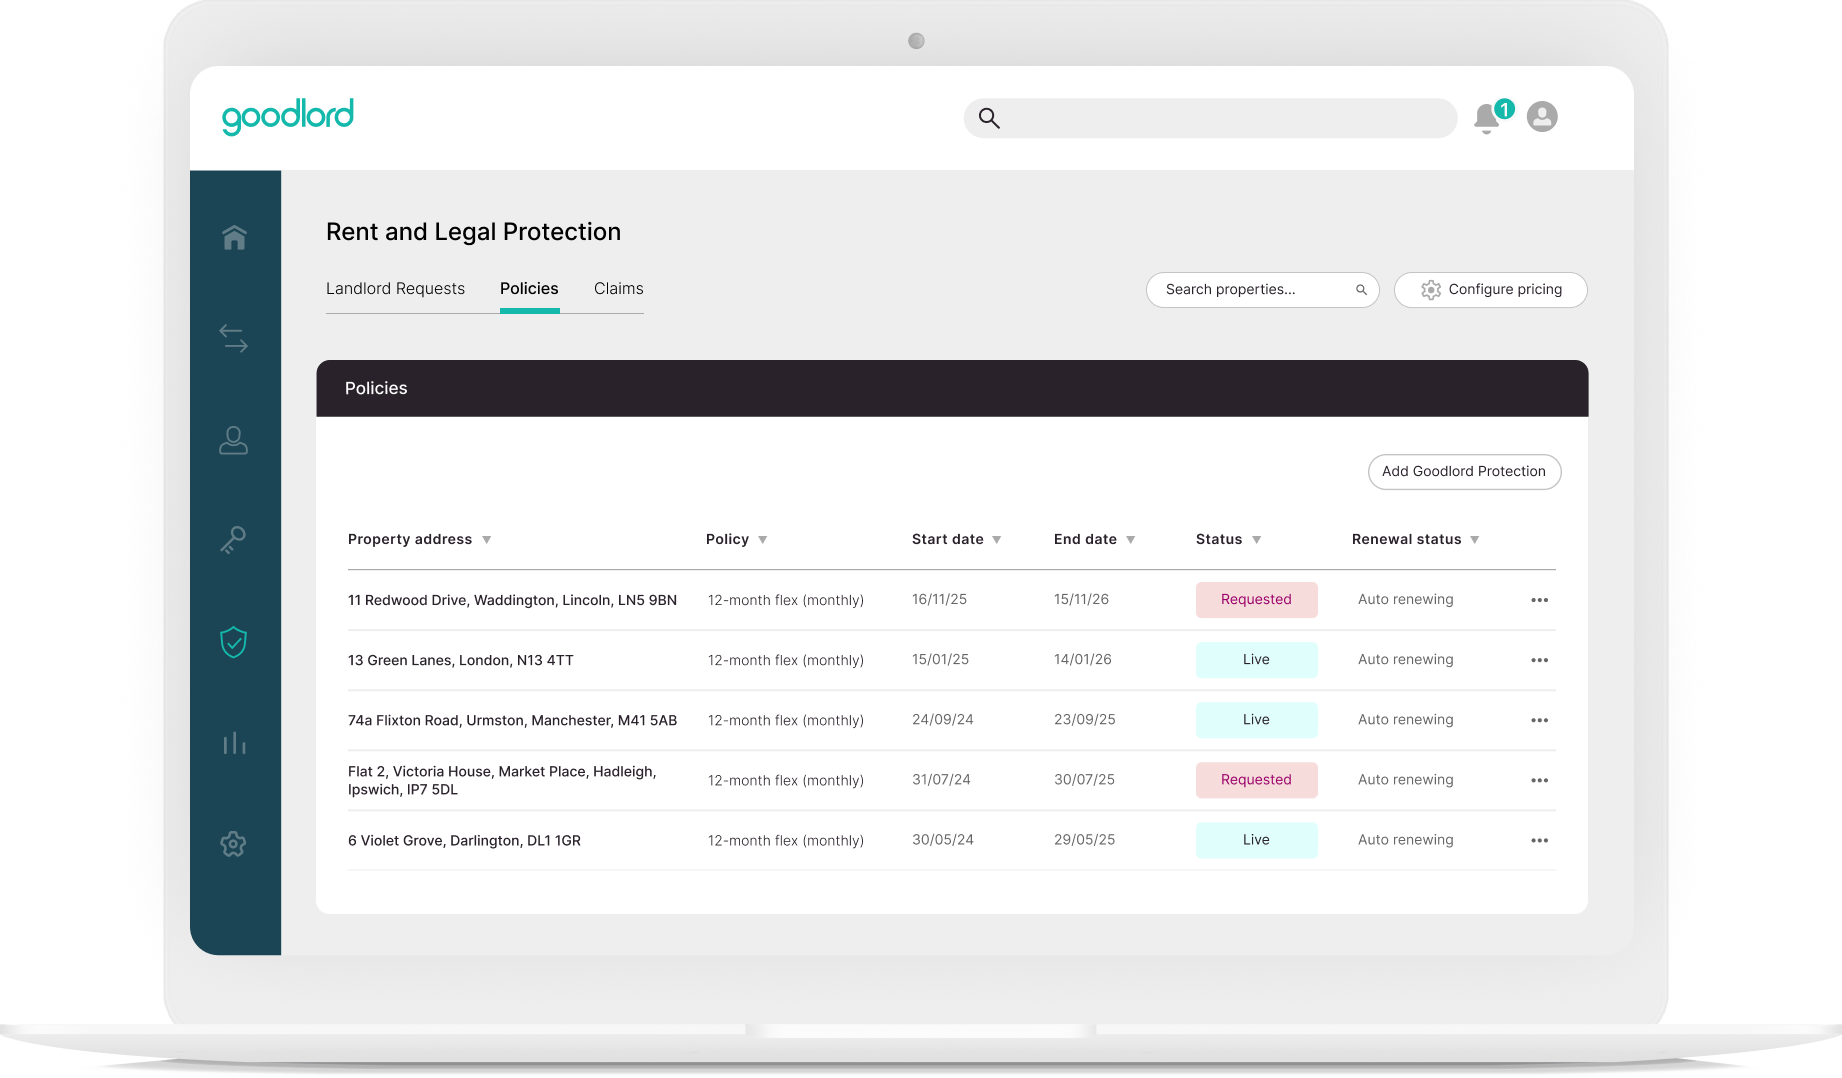Image resolution: width=1842 pixels, height=1078 pixels.
Task: Open settings via the sidebar gear icon
Action: (234, 844)
